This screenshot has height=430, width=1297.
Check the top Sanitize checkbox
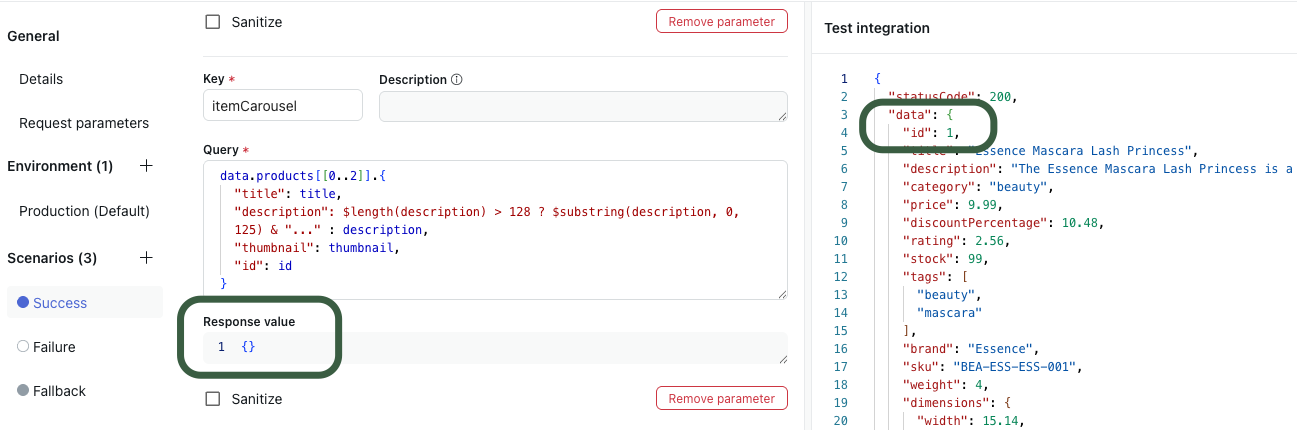[x=212, y=21]
